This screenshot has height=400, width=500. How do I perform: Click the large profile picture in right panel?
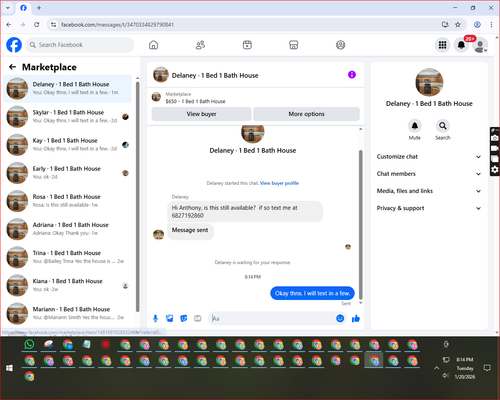429,82
